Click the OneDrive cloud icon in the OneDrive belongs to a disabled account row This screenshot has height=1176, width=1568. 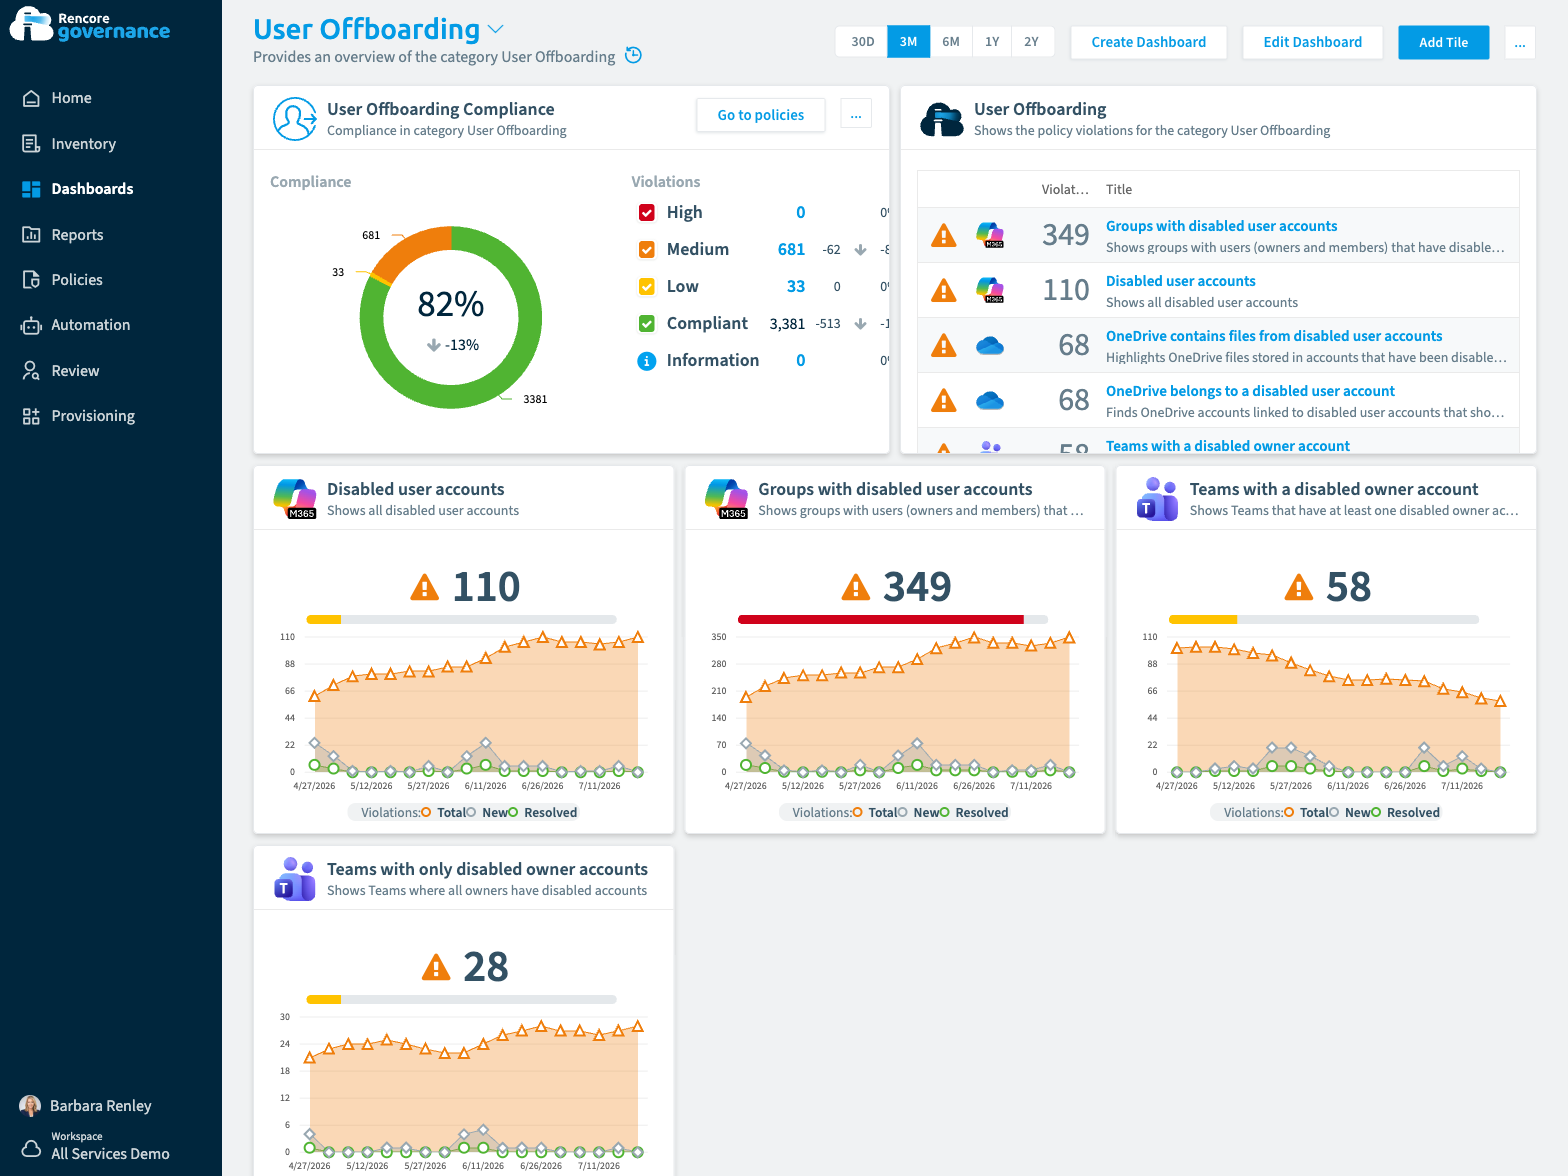[990, 401]
